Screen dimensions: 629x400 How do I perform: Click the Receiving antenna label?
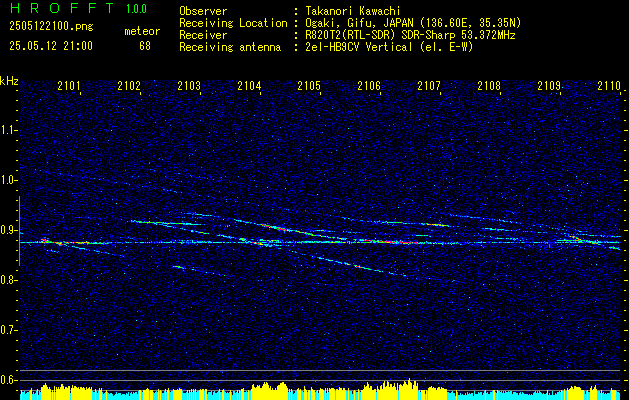pyautogui.click(x=230, y=47)
